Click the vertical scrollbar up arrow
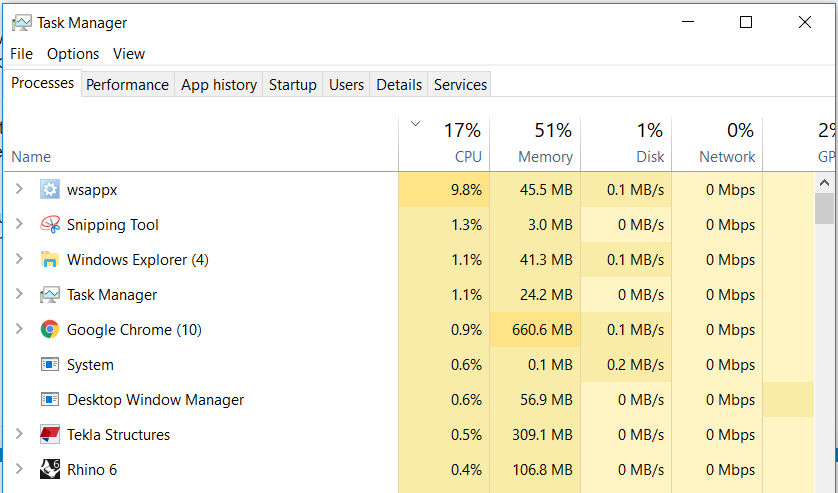 [x=825, y=183]
